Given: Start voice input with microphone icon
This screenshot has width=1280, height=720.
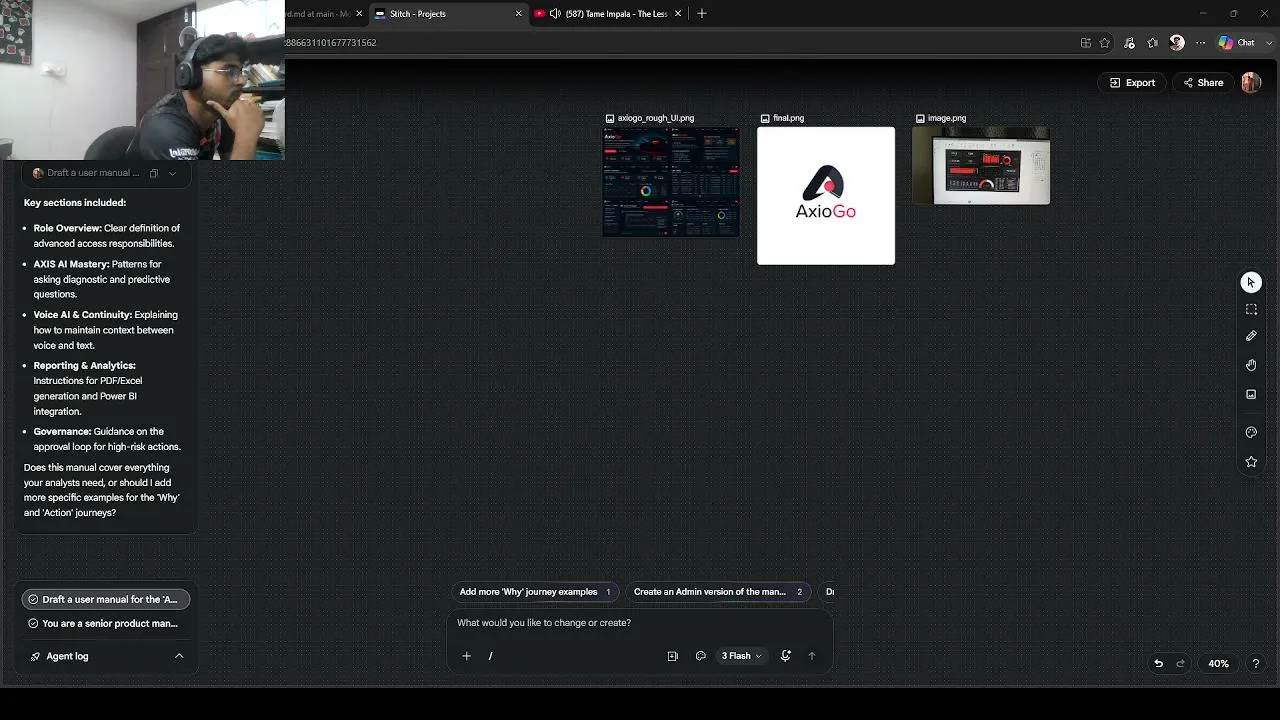Looking at the screenshot, I should tap(785, 656).
